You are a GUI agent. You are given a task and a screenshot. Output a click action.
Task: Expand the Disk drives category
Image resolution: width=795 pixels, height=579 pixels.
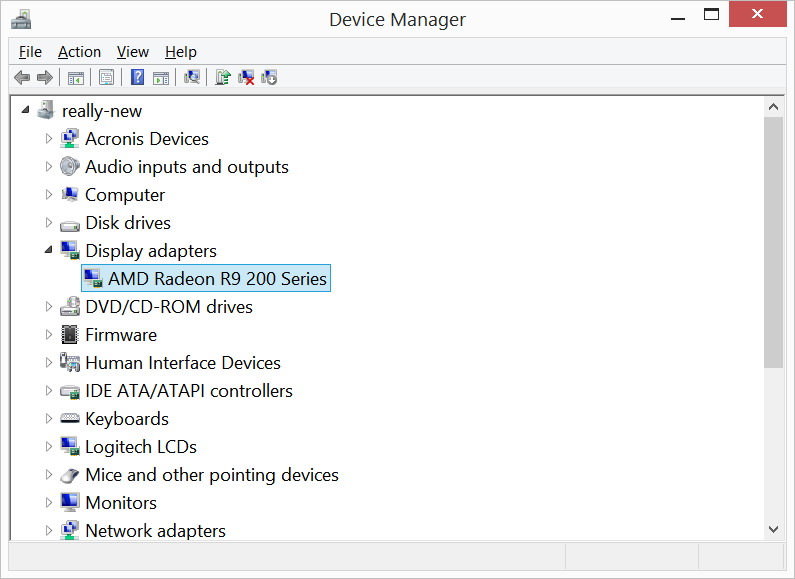click(48, 222)
